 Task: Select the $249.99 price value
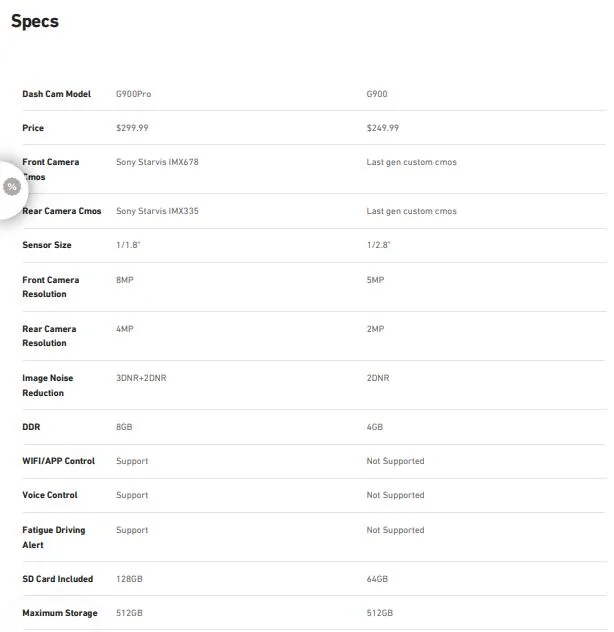pyautogui.click(x=383, y=128)
